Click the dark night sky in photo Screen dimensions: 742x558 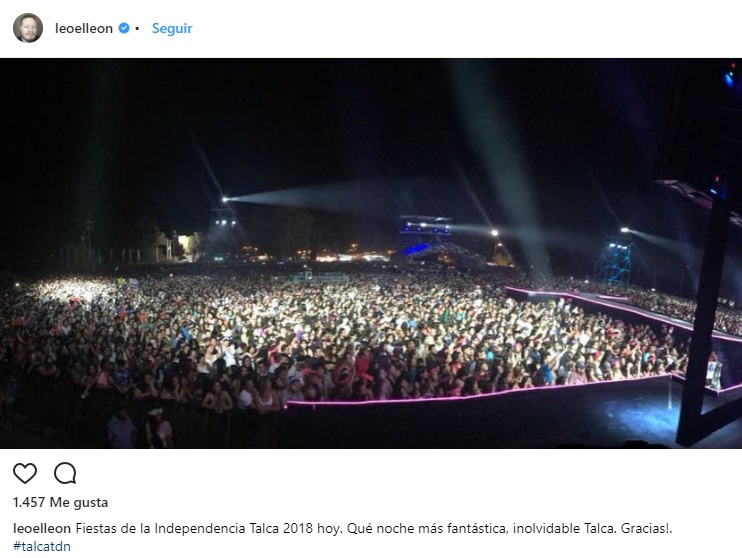point(300,110)
